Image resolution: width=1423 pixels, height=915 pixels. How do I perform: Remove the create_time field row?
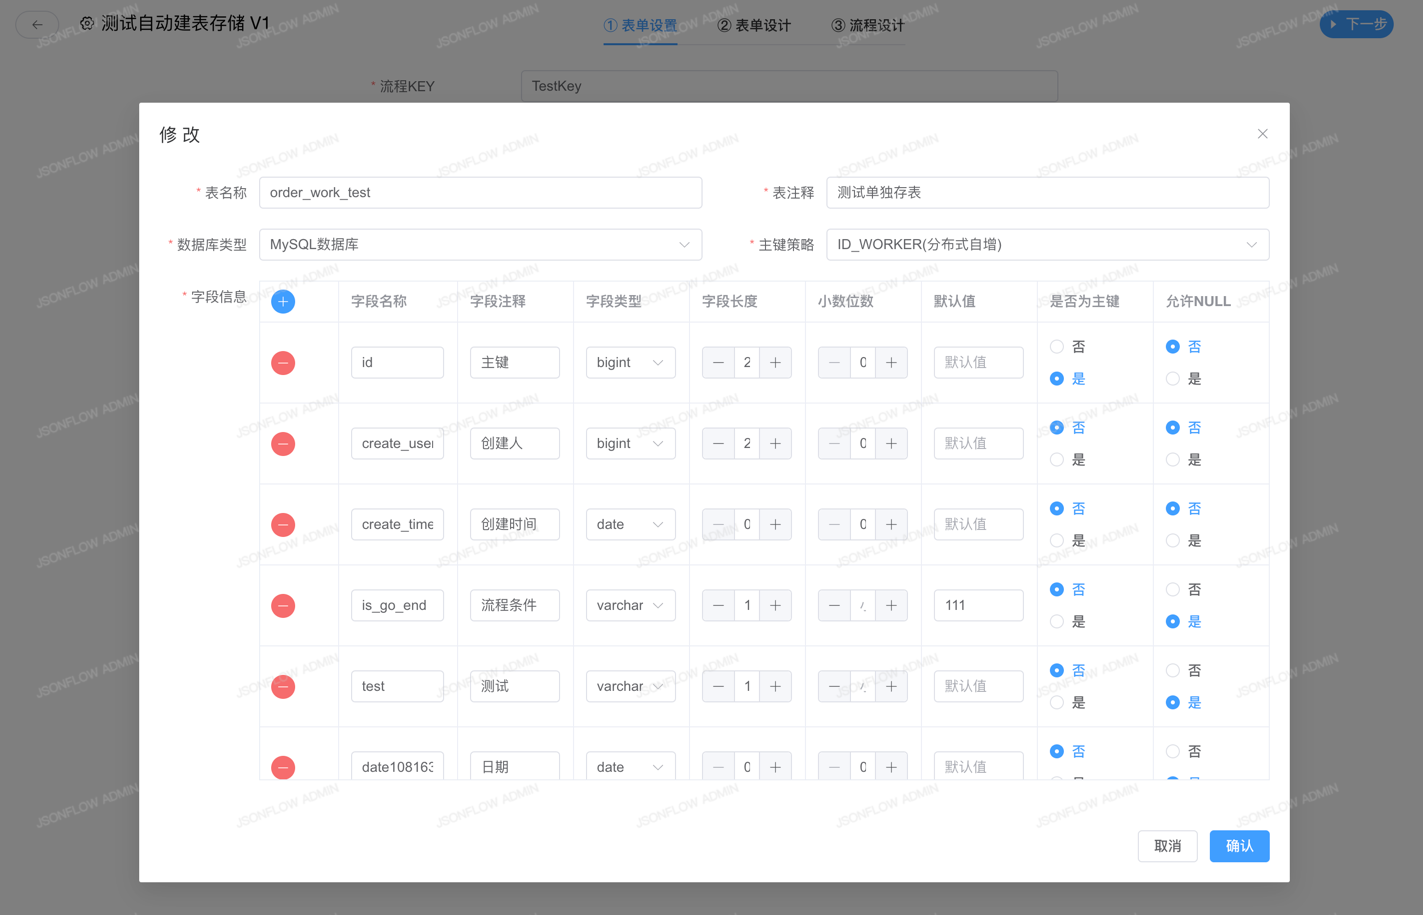tap(283, 525)
